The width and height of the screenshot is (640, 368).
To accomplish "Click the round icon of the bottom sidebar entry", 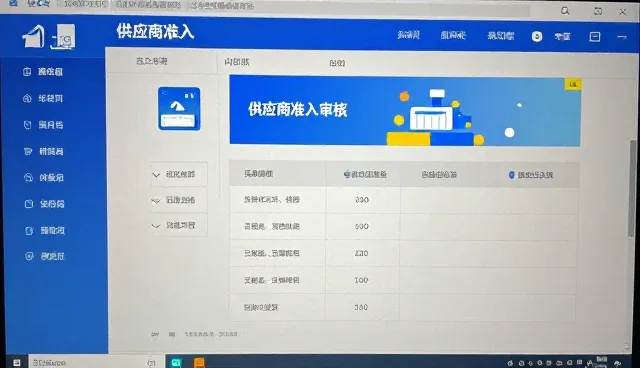I will [x=29, y=256].
